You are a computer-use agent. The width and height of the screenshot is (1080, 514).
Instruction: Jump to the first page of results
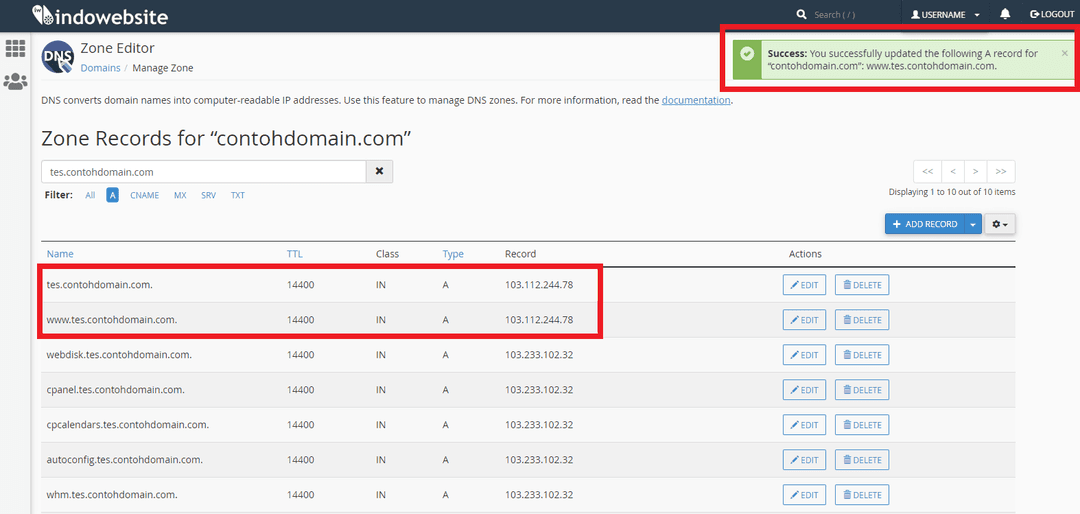927,172
